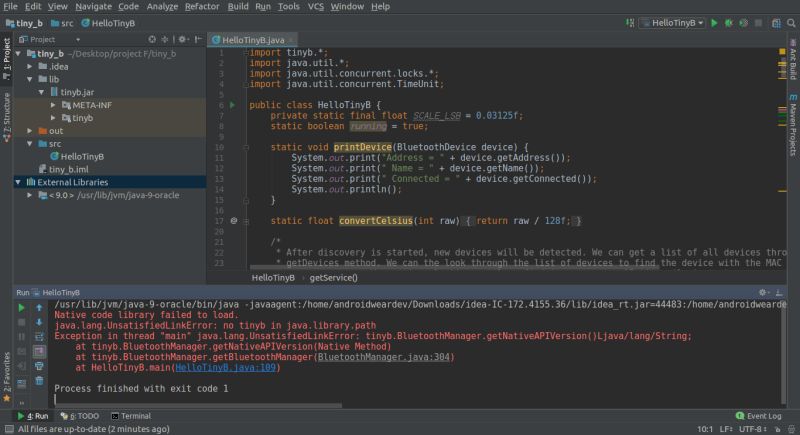Open the Navigate menu
Image resolution: width=800 pixels, height=435 pixels.
click(x=93, y=7)
